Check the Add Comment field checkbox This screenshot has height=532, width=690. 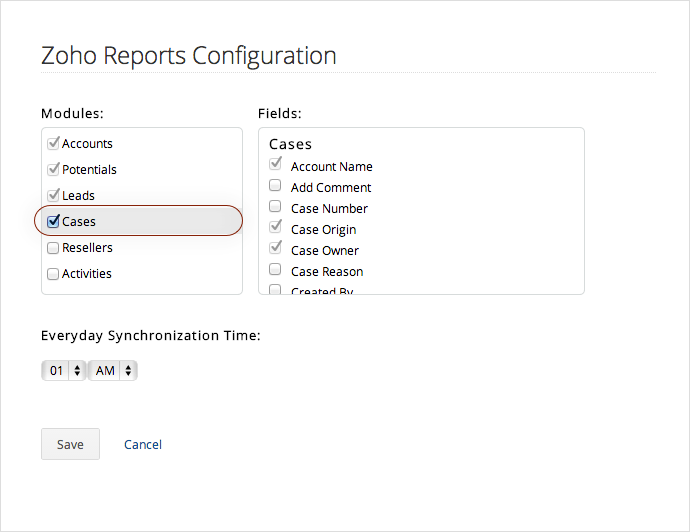[275, 185]
